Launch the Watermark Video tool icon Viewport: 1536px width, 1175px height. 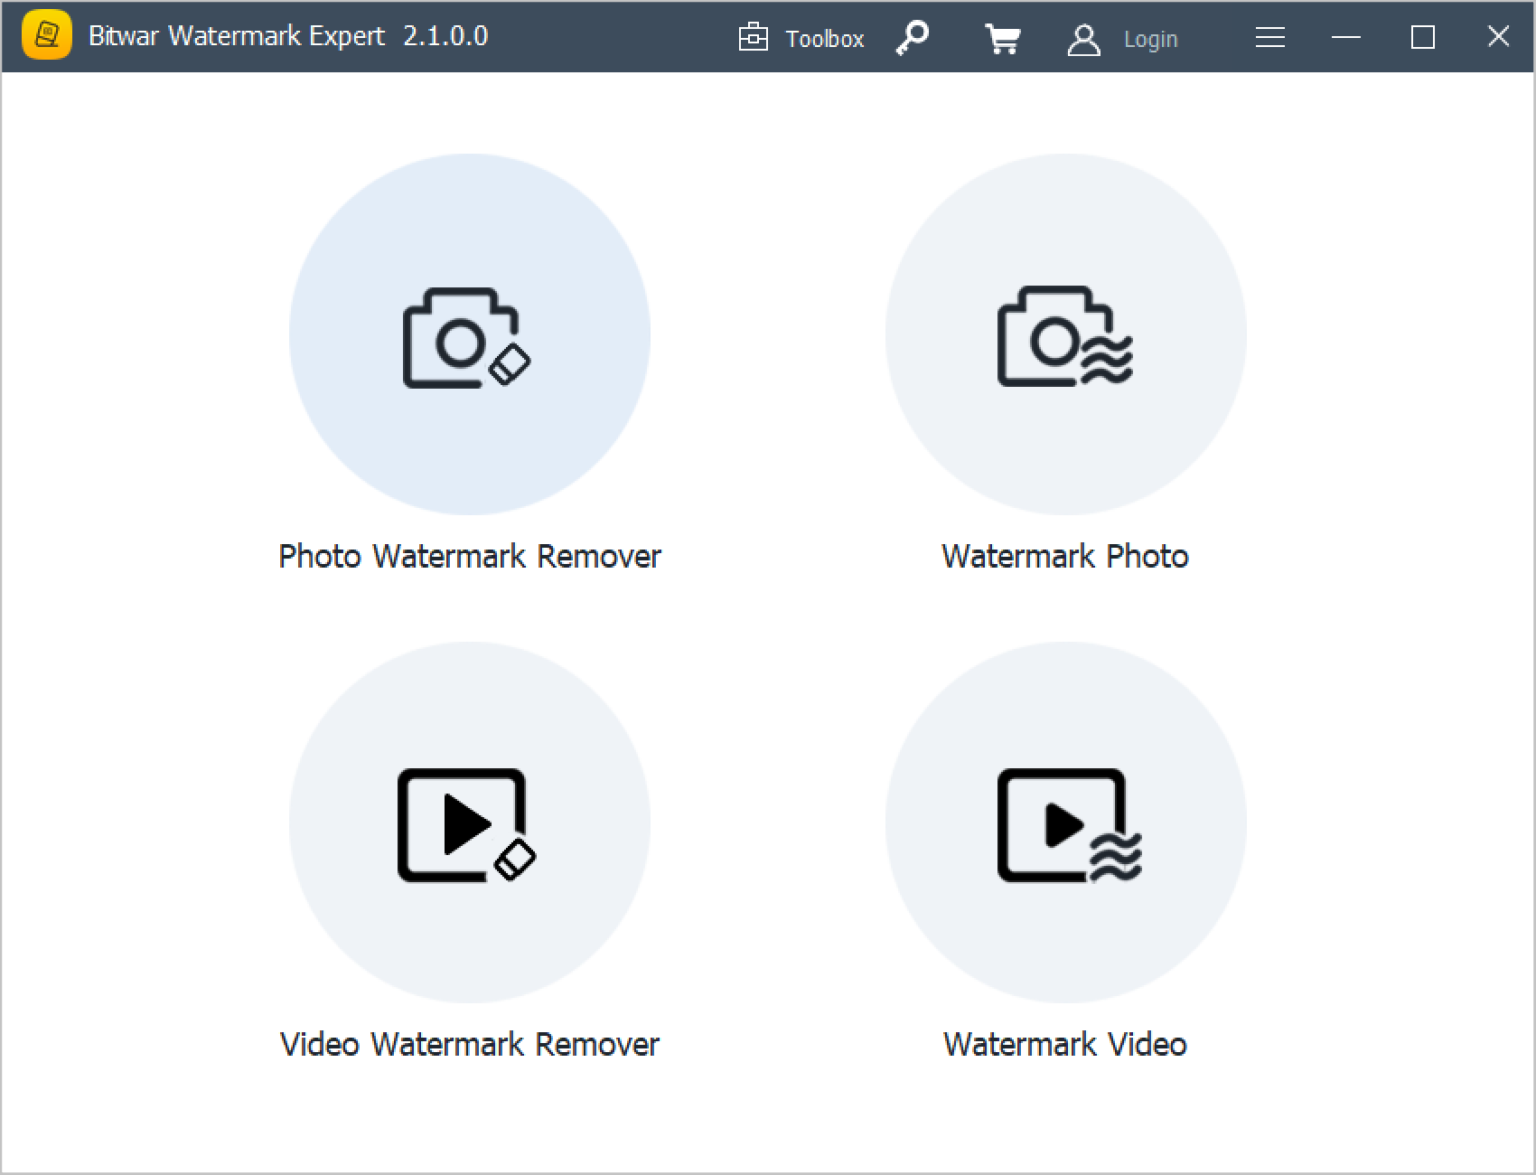(x=1065, y=822)
